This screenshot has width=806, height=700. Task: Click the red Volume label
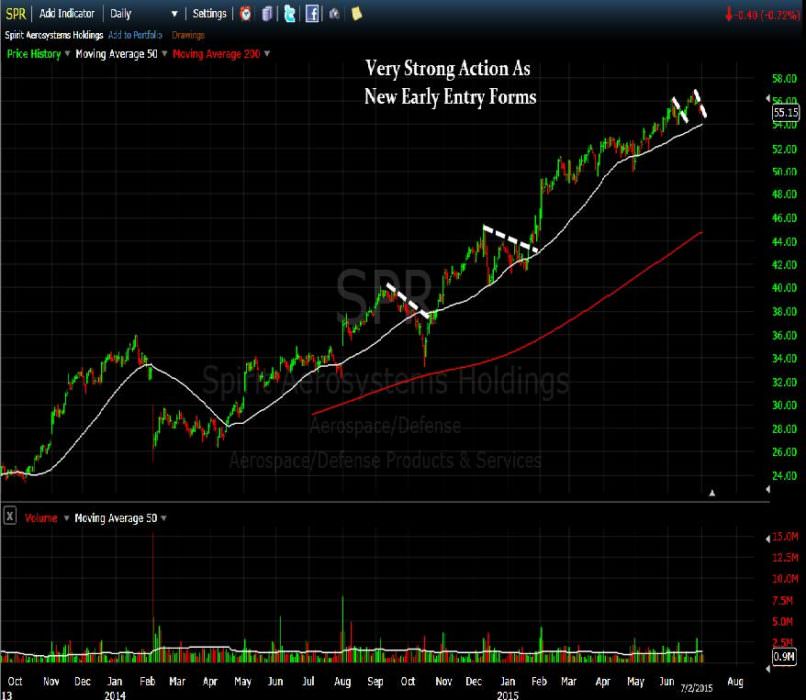click(41, 518)
